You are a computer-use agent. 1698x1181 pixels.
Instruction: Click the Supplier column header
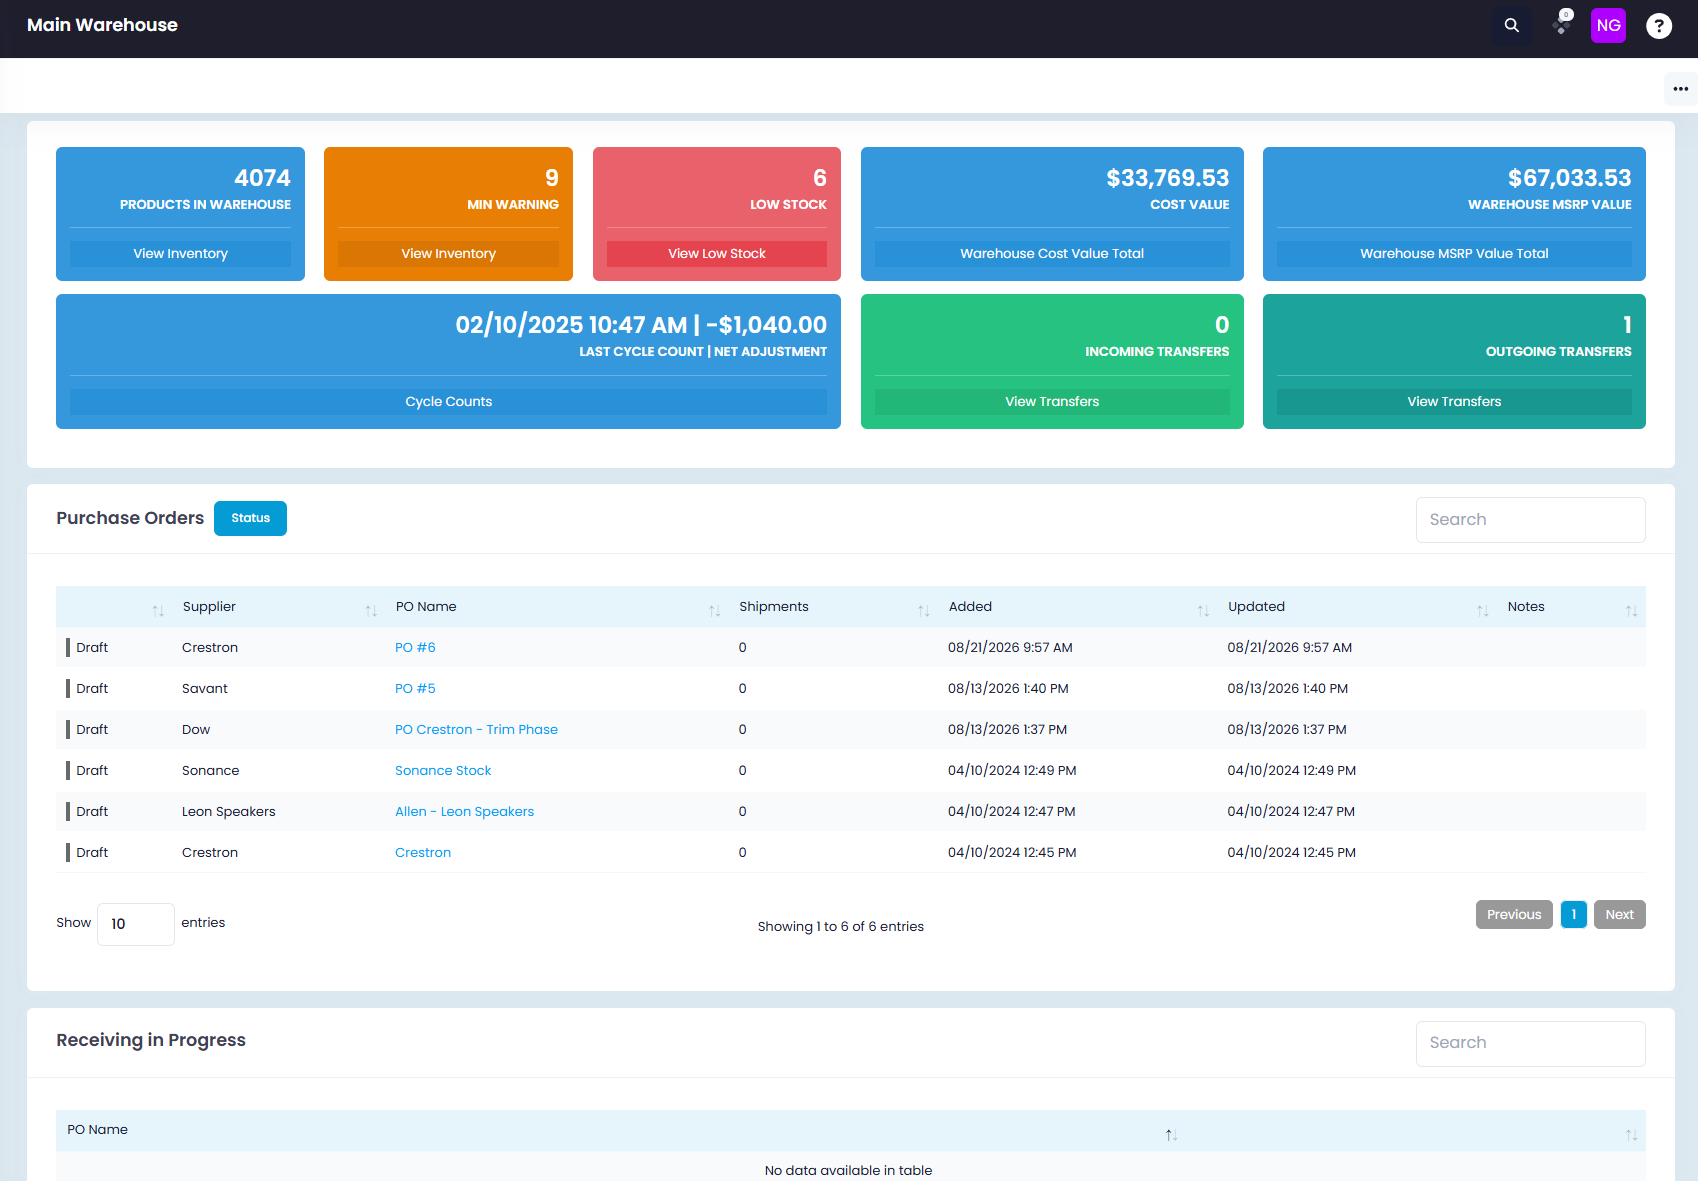click(x=209, y=607)
